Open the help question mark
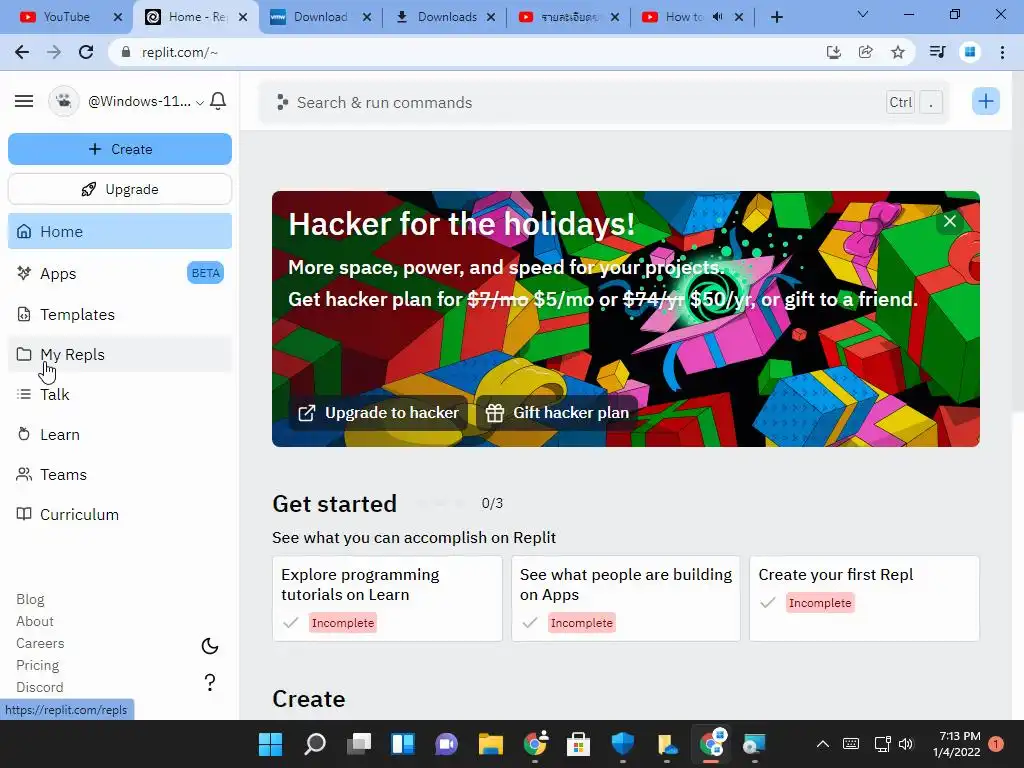 (210, 682)
